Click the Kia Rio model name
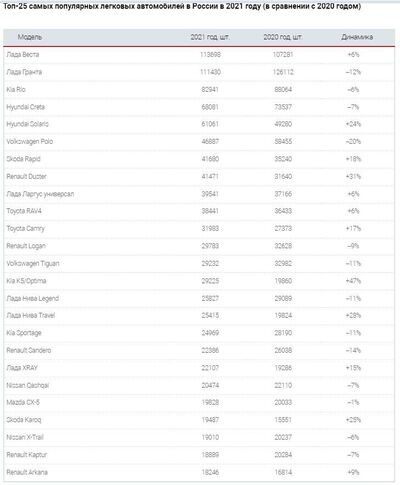The image size is (400, 485). 16,89
